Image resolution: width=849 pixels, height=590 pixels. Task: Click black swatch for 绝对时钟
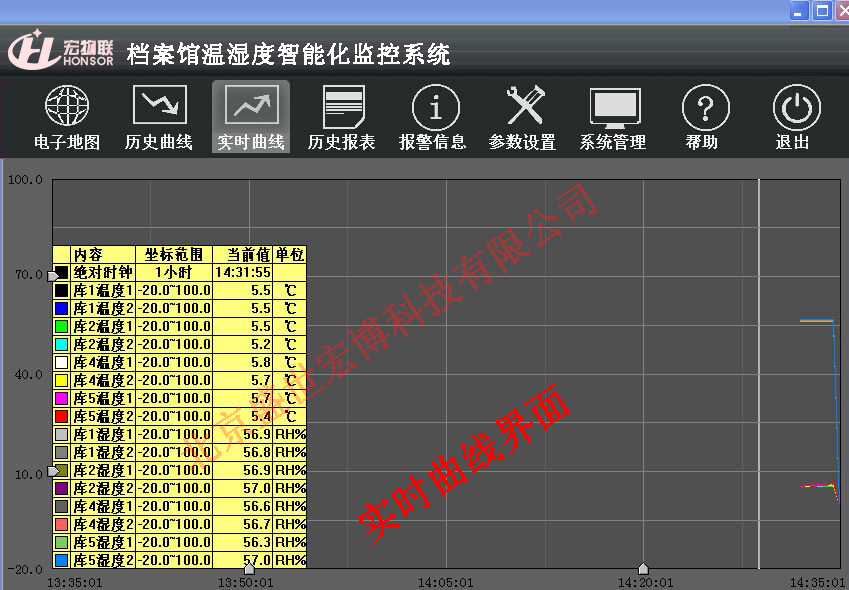[62, 272]
